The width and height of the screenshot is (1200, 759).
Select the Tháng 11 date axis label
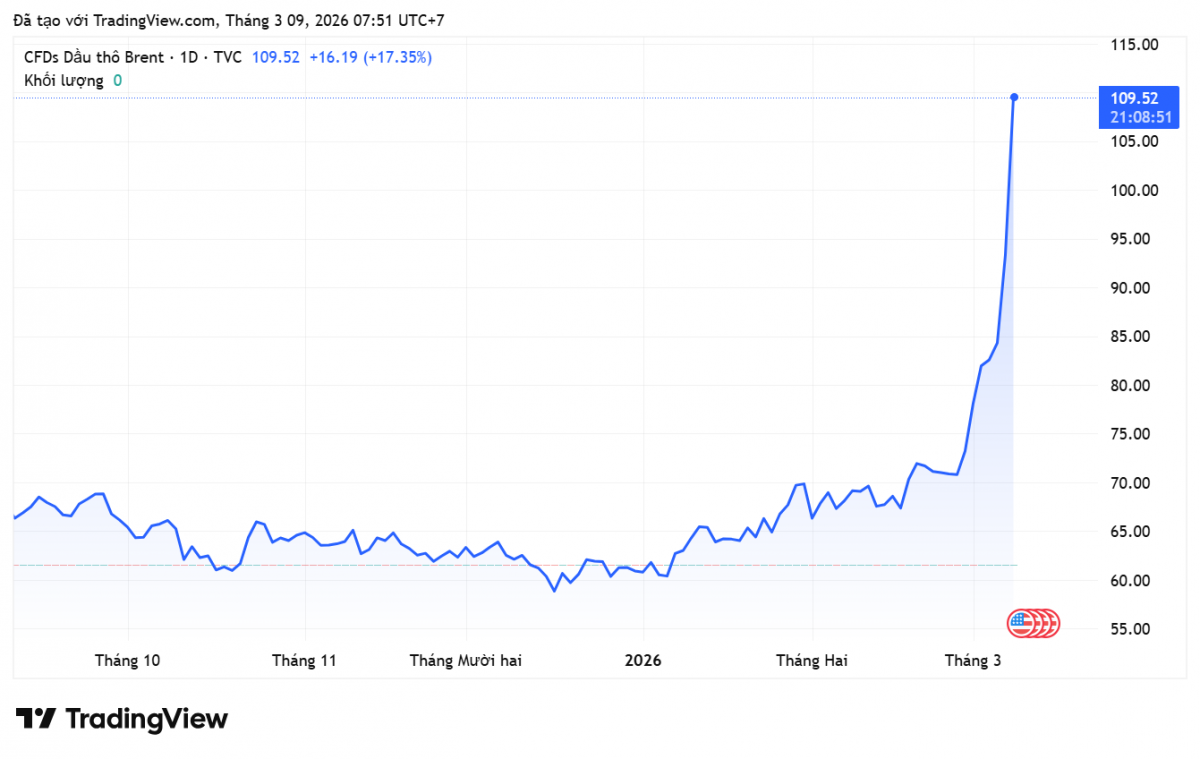304,660
